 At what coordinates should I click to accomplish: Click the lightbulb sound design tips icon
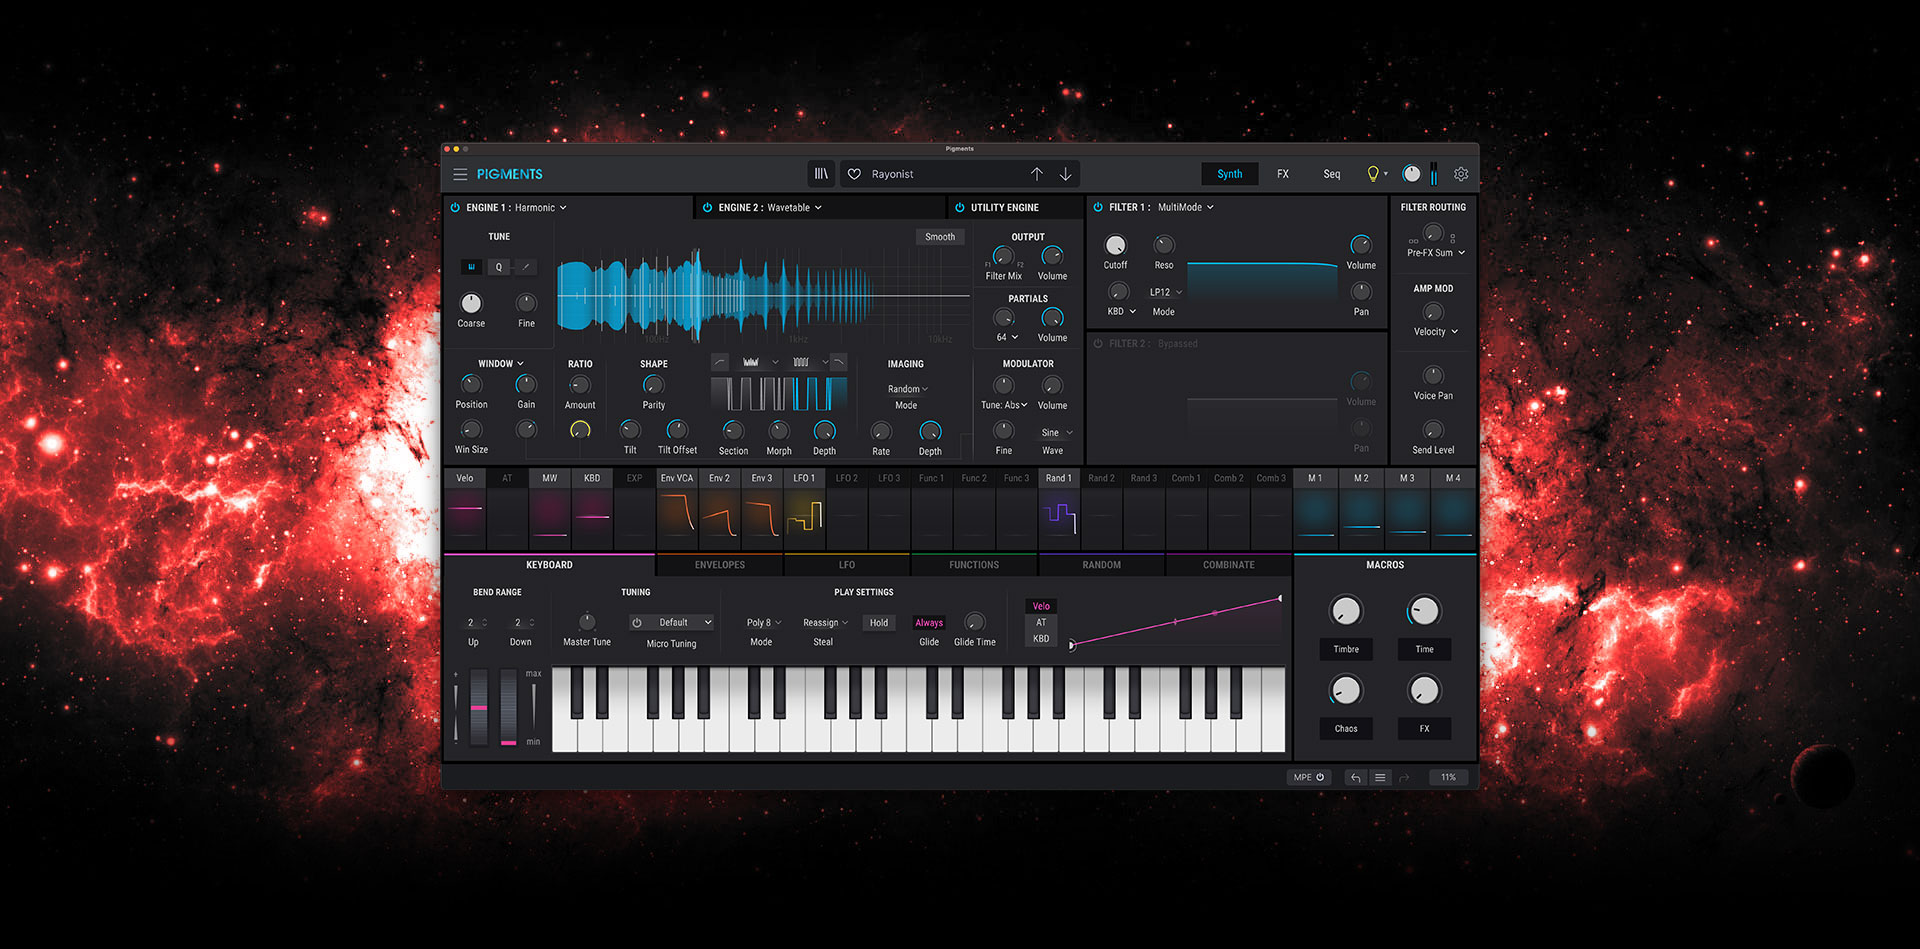[x=1373, y=174]
